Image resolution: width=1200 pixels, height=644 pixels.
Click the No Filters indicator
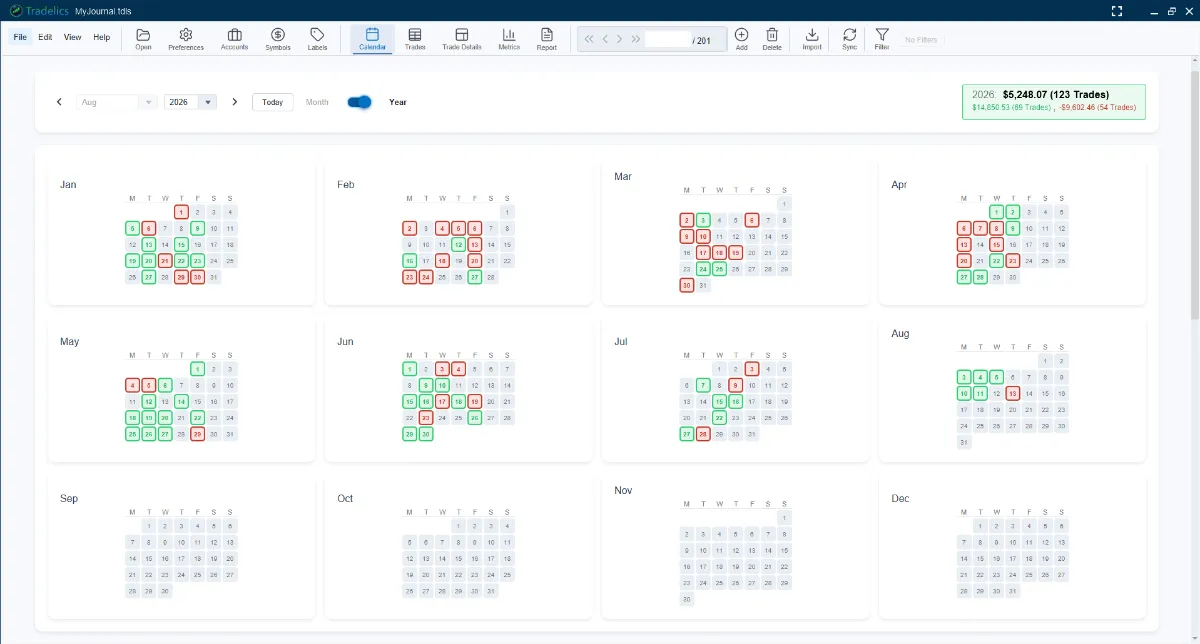click(921, 40)
